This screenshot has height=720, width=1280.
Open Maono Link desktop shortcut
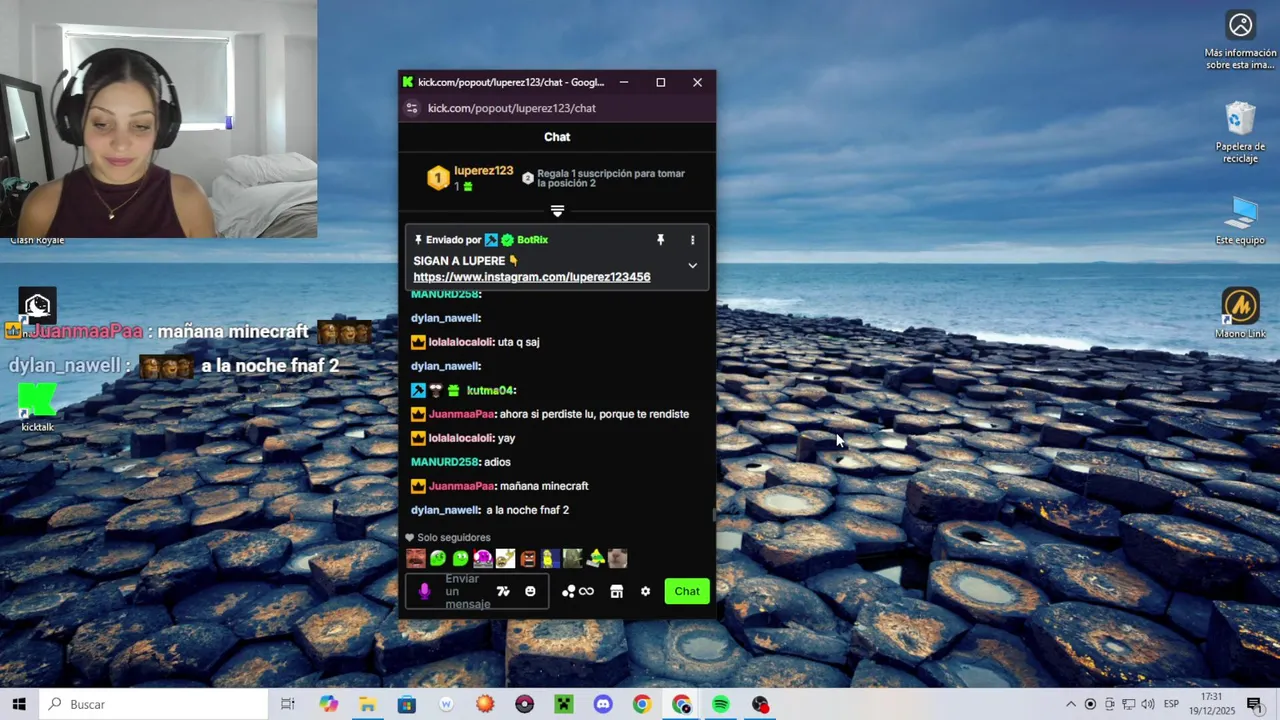coord(1240,314)
